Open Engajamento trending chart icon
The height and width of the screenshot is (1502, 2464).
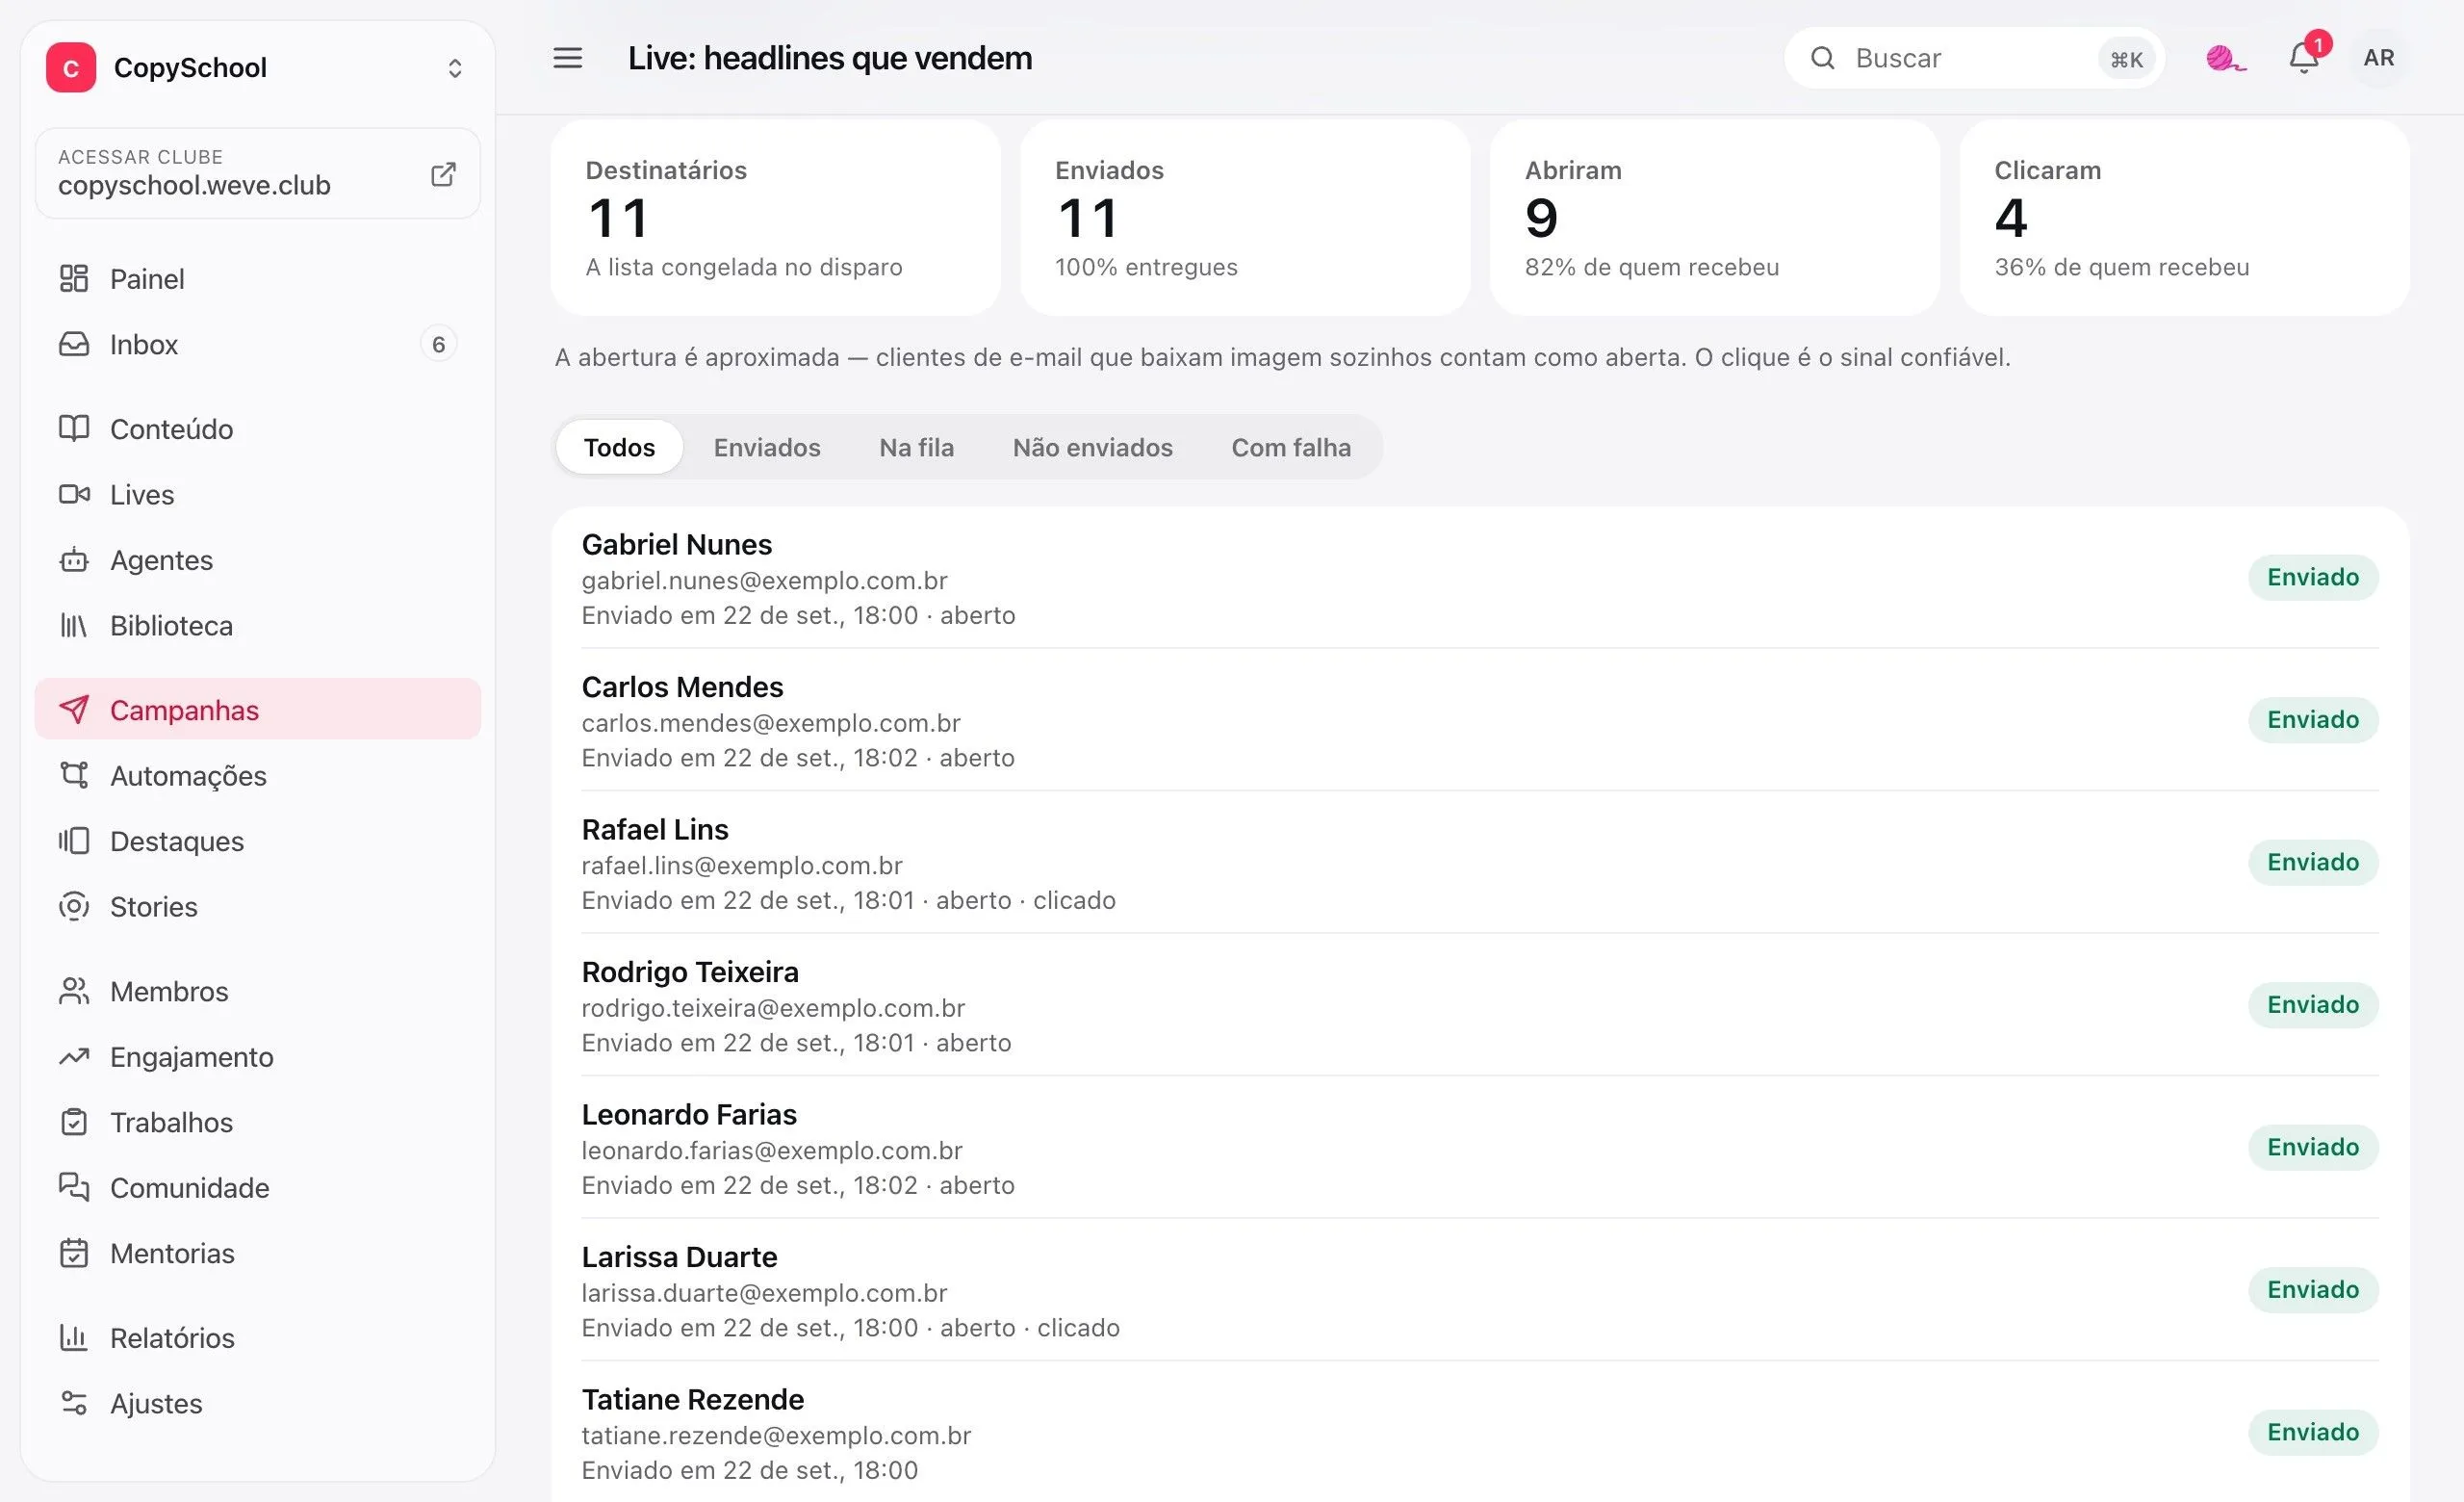tap(74, 1056)
